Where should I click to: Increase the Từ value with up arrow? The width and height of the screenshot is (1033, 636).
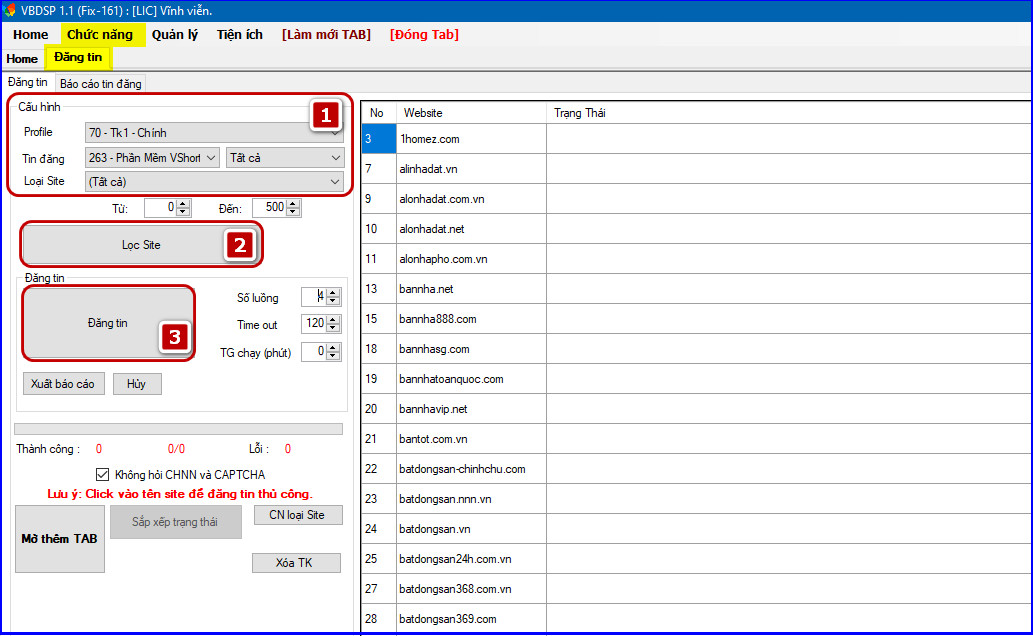[184, 204]
